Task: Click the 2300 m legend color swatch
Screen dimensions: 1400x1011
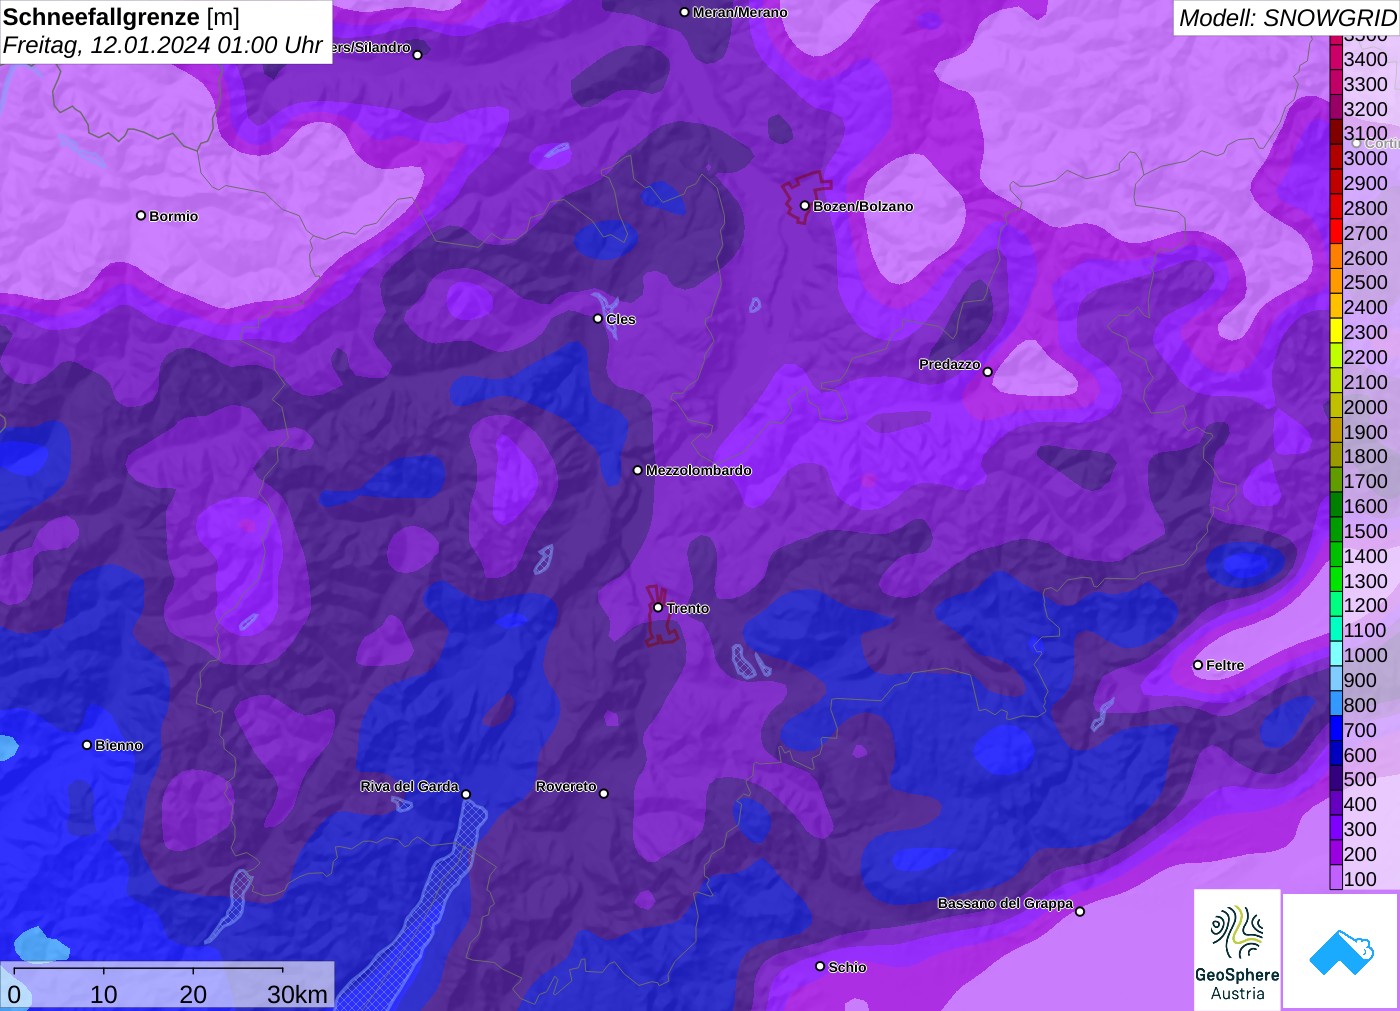Action: coord(1336,331)
